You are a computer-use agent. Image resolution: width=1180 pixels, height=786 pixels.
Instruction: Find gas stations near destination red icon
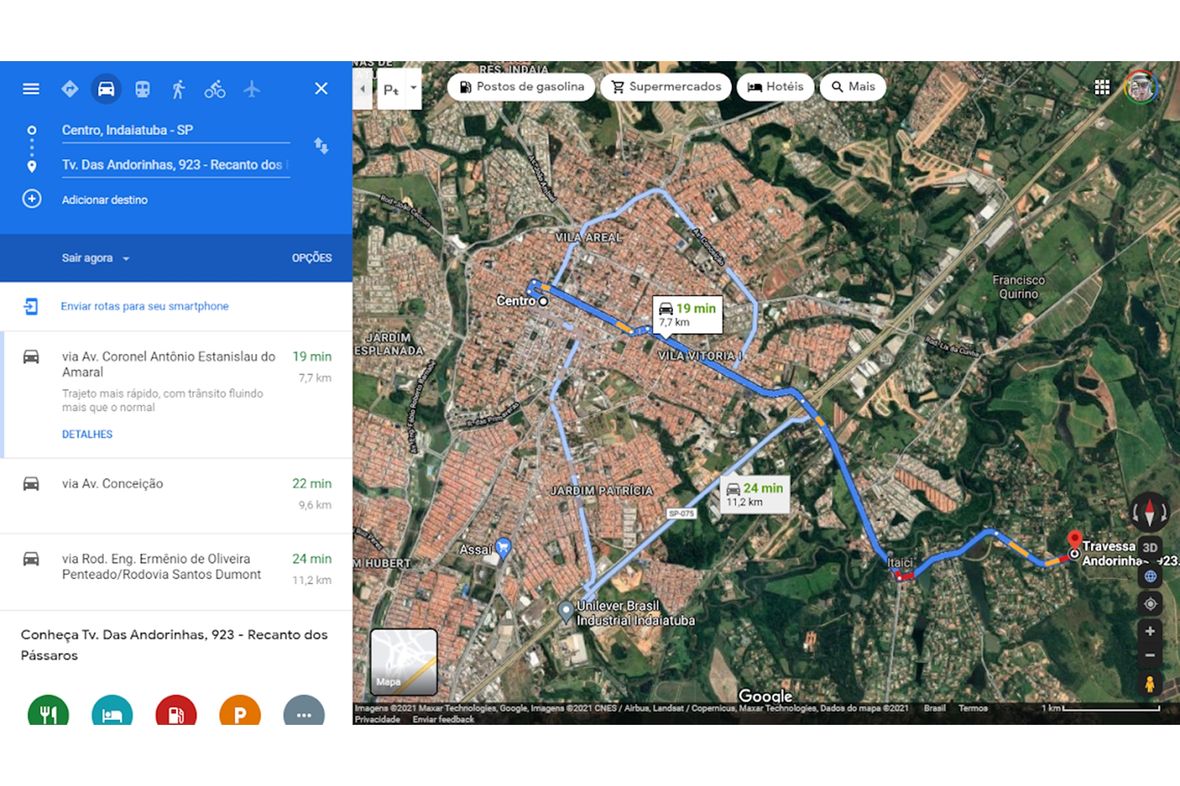[x=176, y=711]
